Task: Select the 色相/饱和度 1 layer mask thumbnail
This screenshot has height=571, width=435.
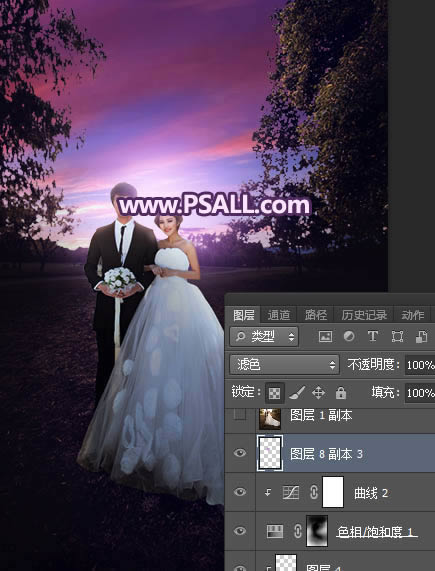Action: click(317, 531)
